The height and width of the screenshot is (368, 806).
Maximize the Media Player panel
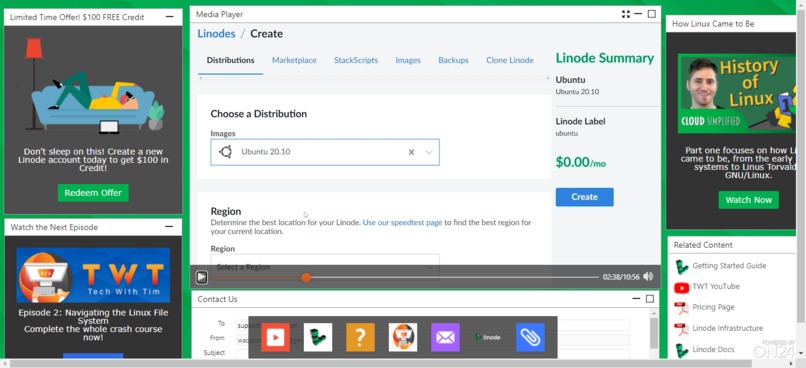coord(651,14)
